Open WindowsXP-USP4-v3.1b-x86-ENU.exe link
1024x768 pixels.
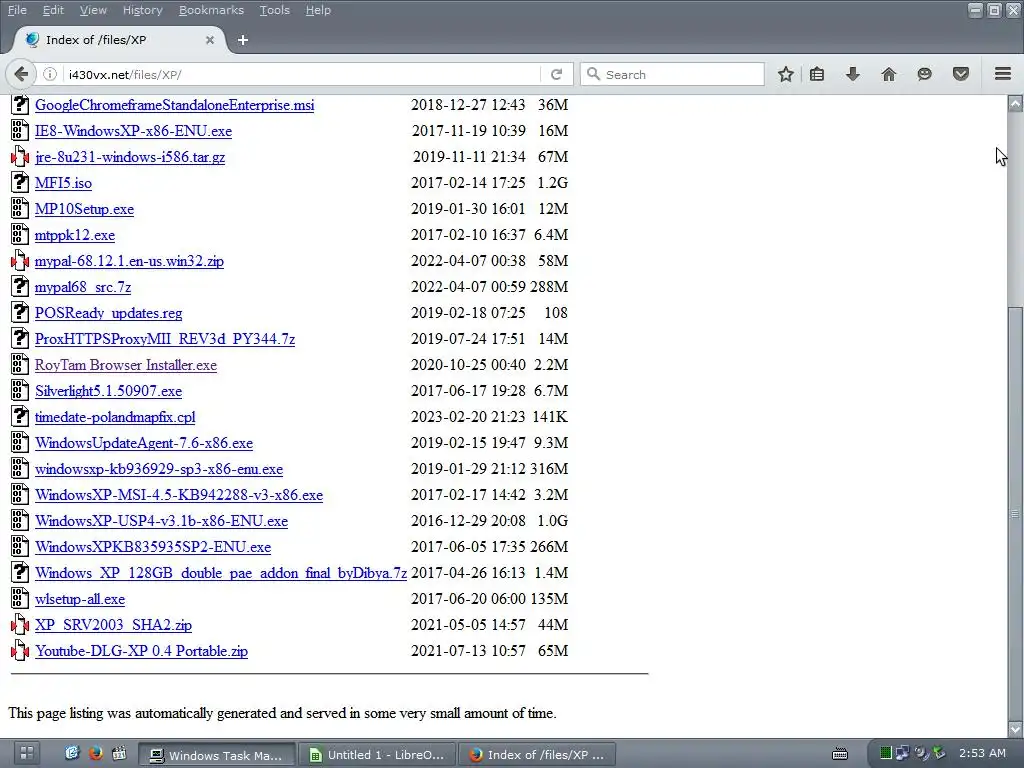(161, 520)
